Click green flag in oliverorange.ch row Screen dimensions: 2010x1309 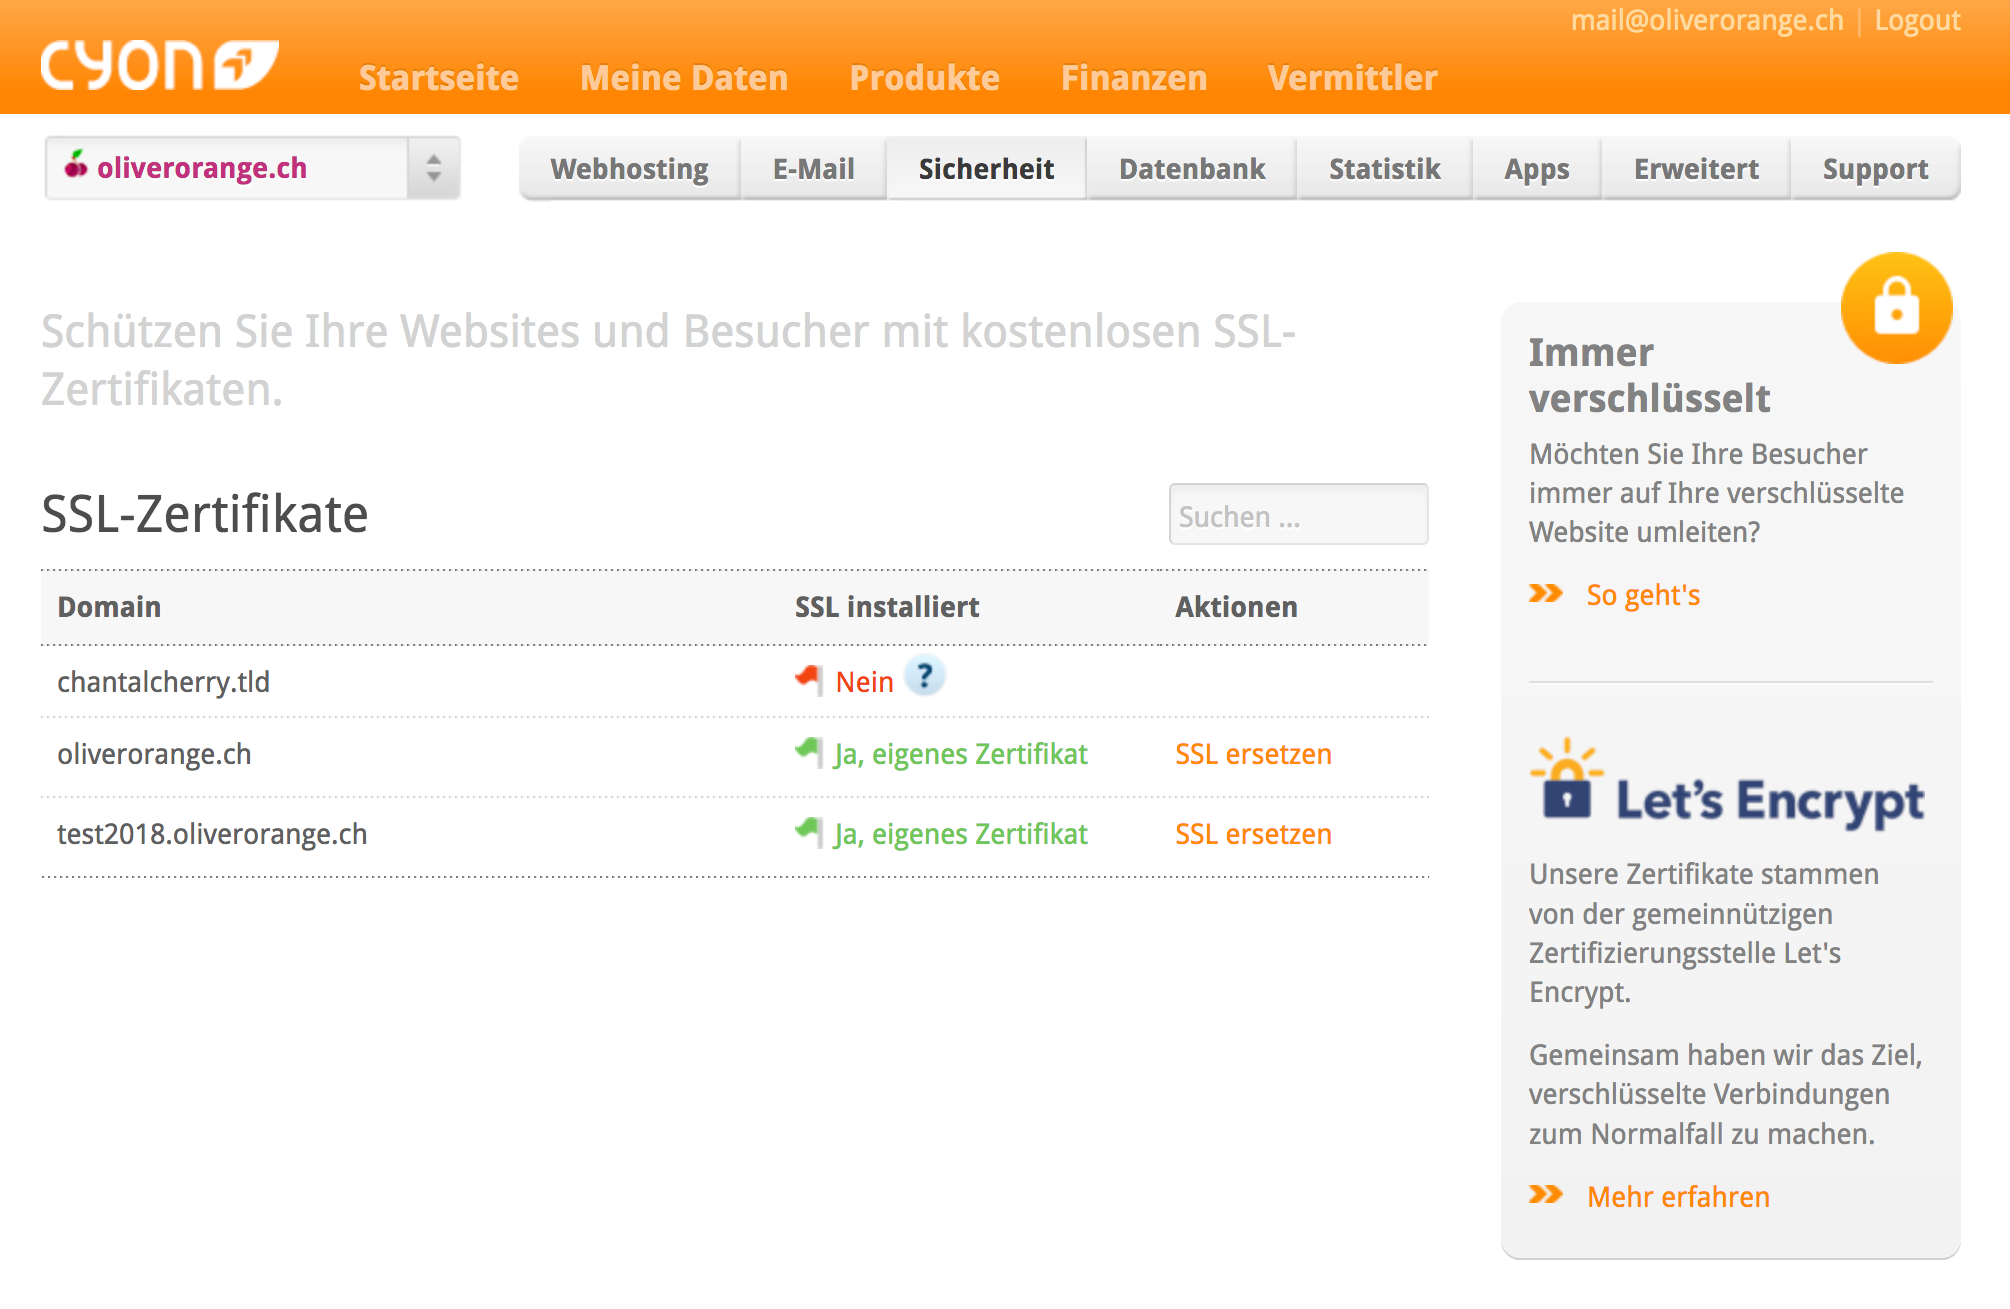[809, 751]
